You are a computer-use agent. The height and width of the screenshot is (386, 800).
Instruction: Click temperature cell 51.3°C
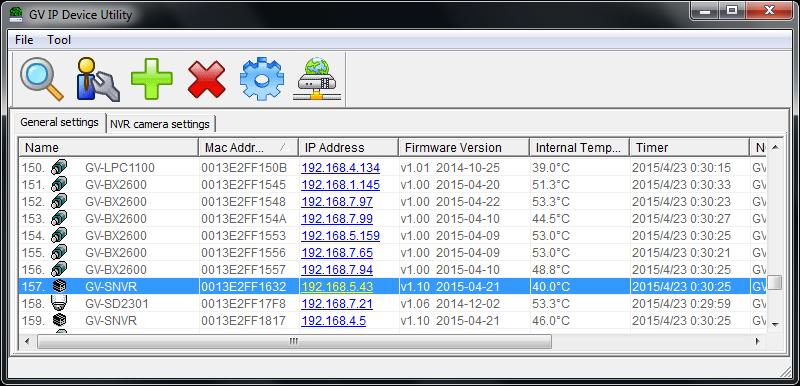[x=551, y=185]
